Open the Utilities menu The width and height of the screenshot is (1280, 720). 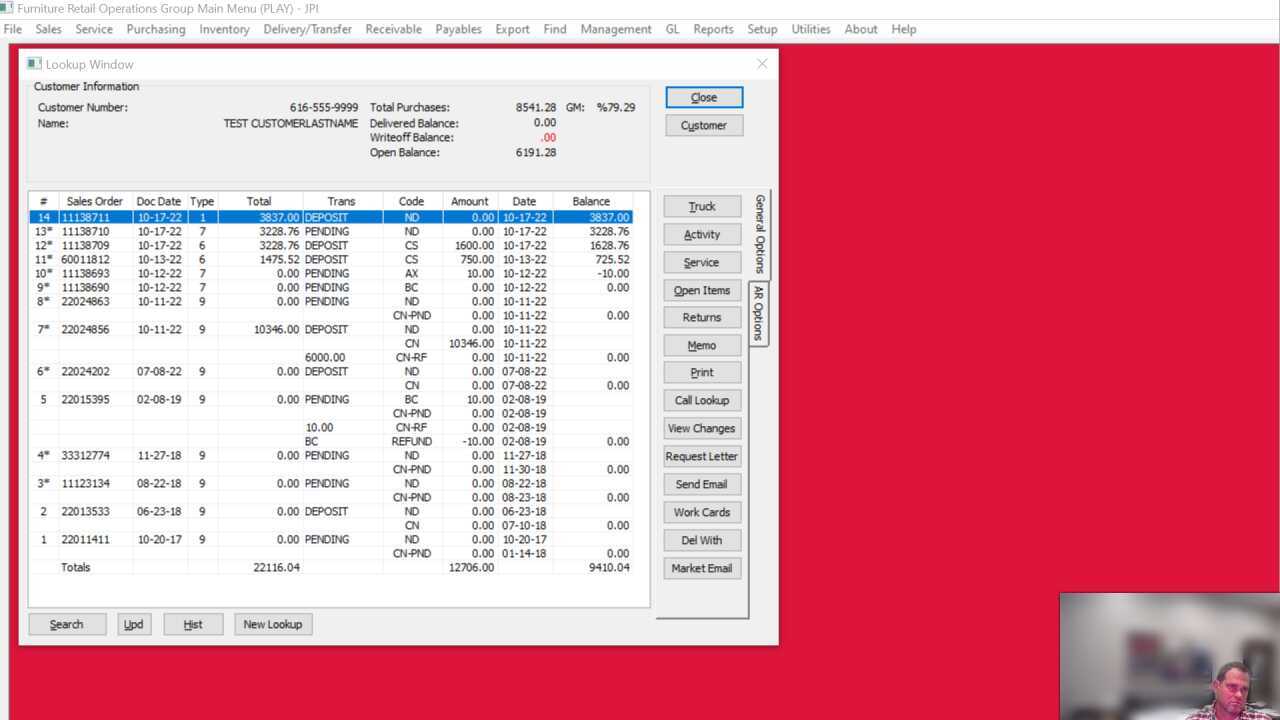810,29
